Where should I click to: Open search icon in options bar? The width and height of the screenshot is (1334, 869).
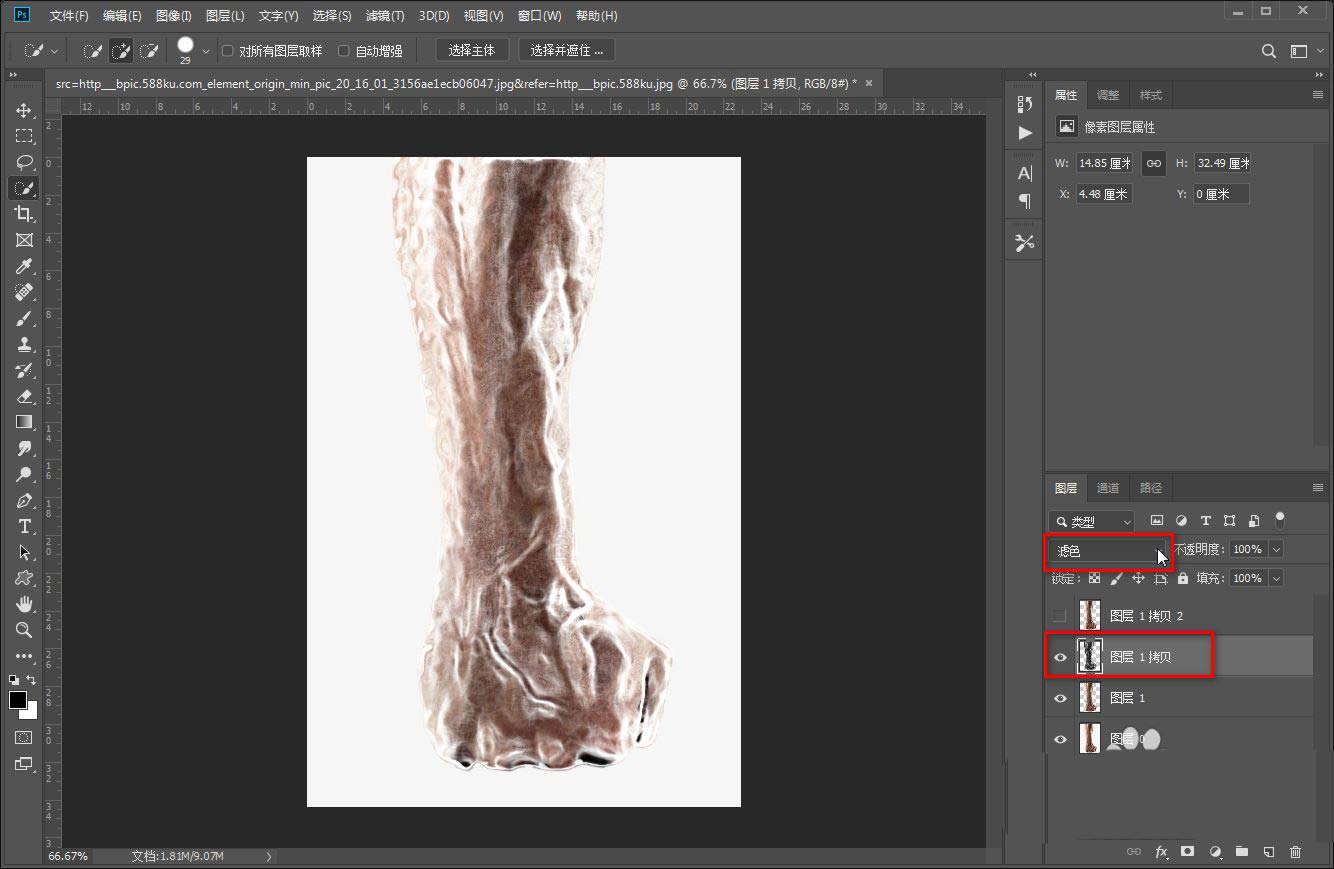point(1268,51)
